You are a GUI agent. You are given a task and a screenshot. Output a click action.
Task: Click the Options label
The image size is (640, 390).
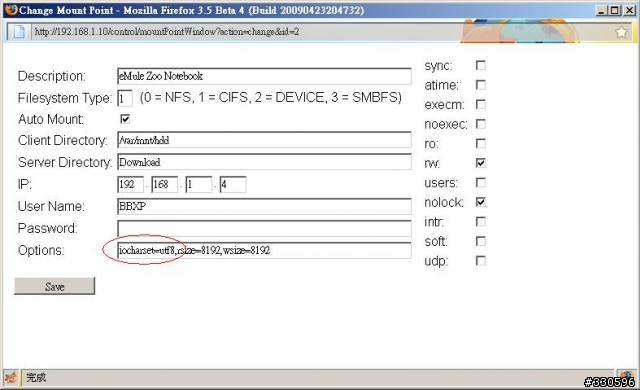tap(41, 250)
